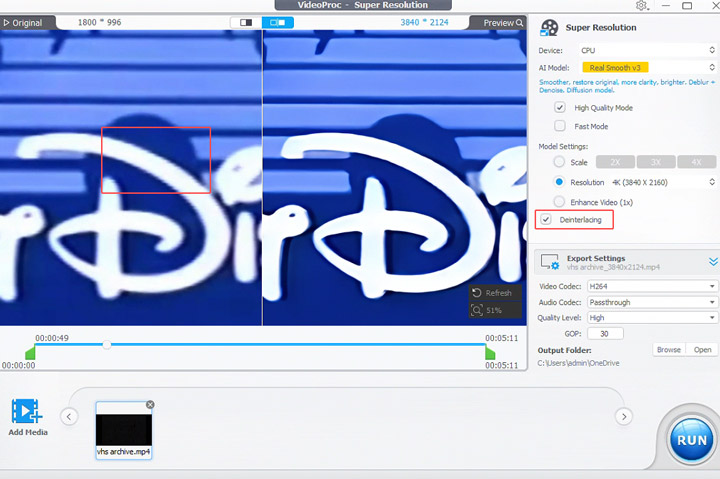The width and height of the screenshot is (720, 479).
Task: Click the 51% zoom magnifier control
Action: pyautogui.click(x=495, y=310)
